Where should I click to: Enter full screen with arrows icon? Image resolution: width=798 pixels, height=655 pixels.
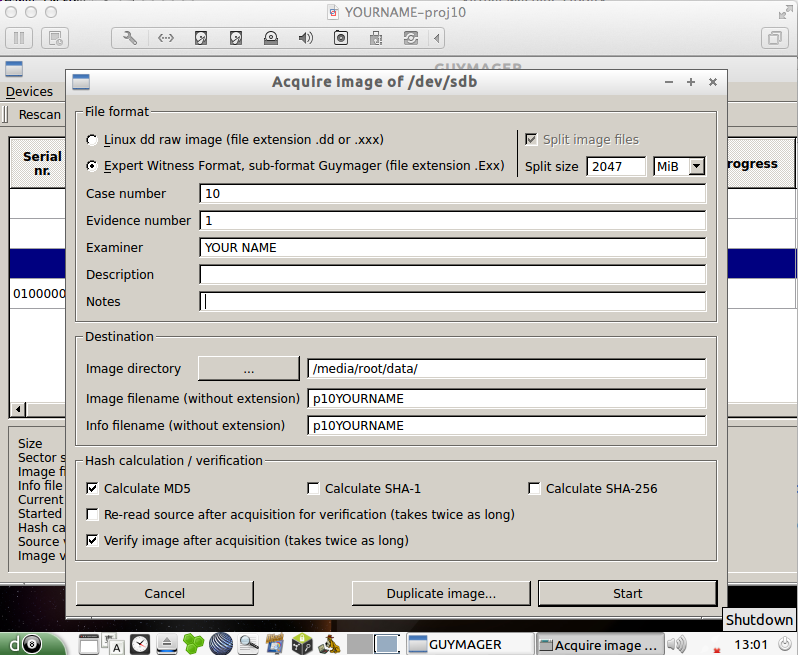785,13
